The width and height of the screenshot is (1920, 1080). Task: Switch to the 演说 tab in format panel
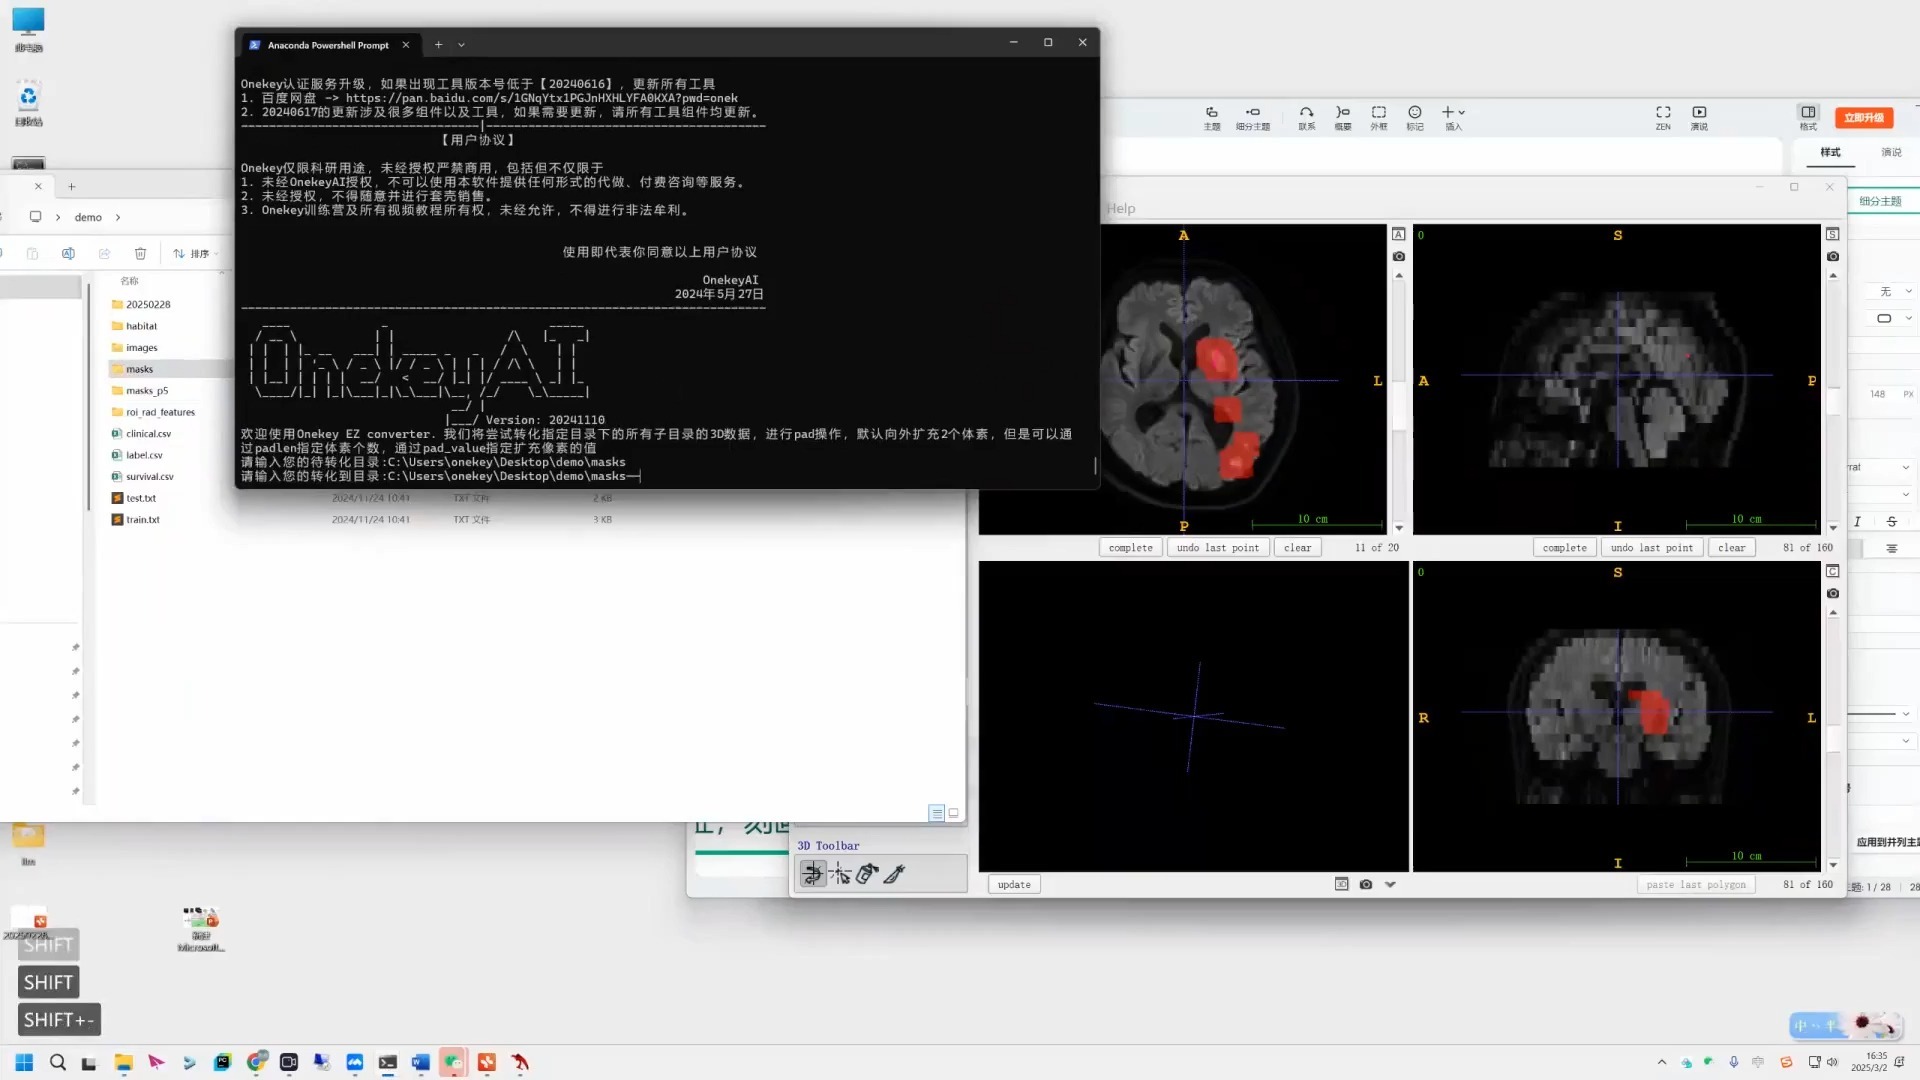tap(1891, 152)
